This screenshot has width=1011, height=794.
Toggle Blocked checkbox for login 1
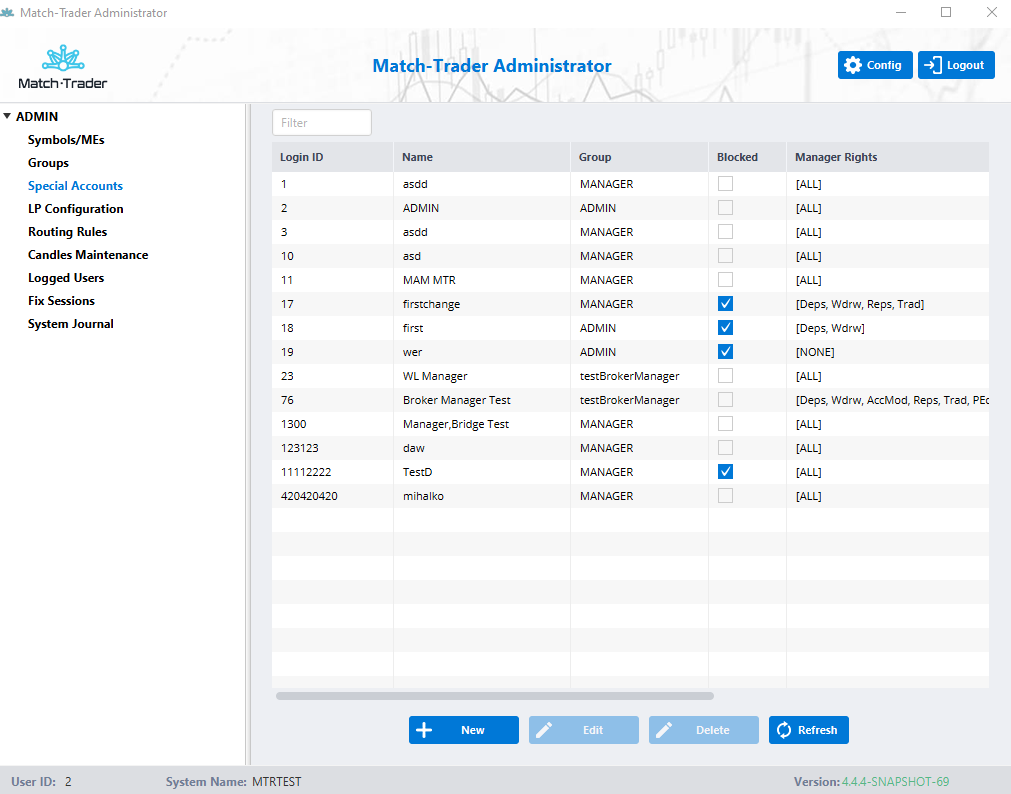(725, 184)
